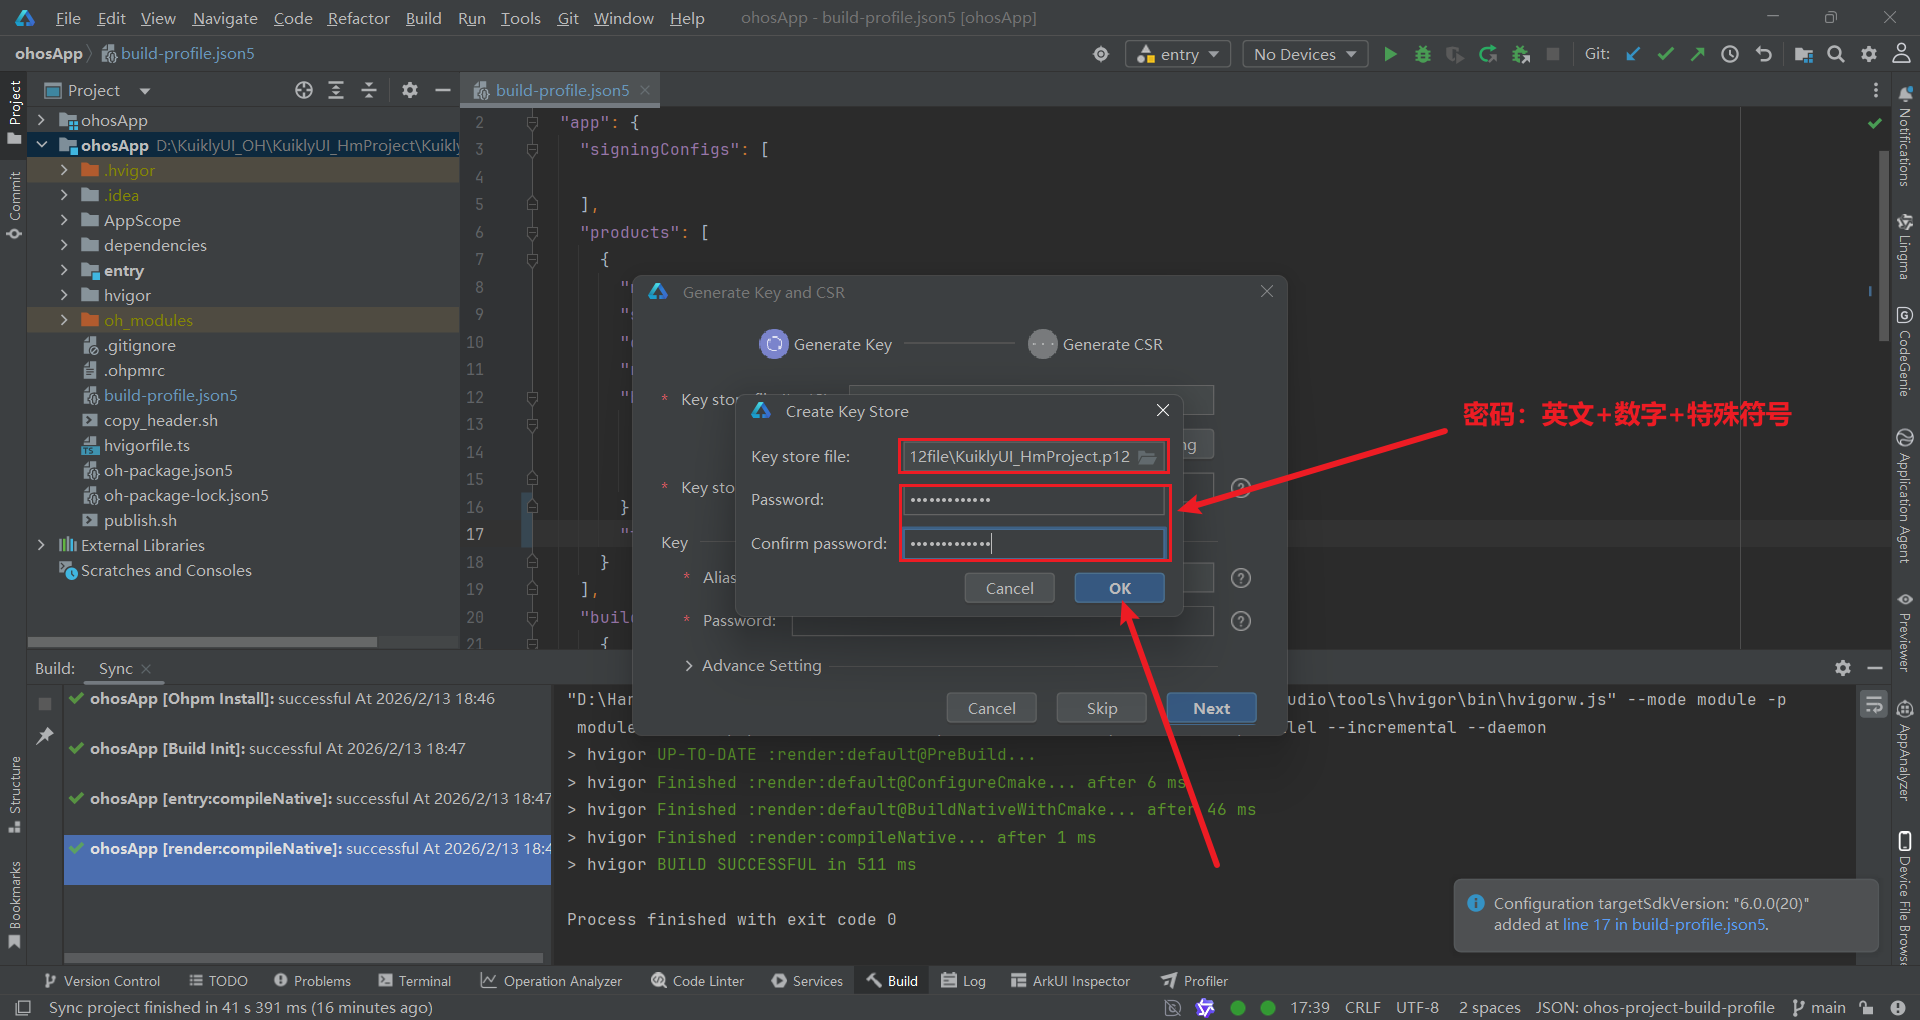Click Git push arrow icon
1920x1020 pixels.
(1697, 54)
